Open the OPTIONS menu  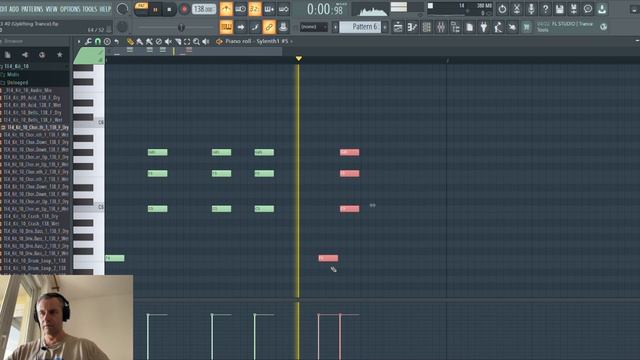(x=70, y=9)
